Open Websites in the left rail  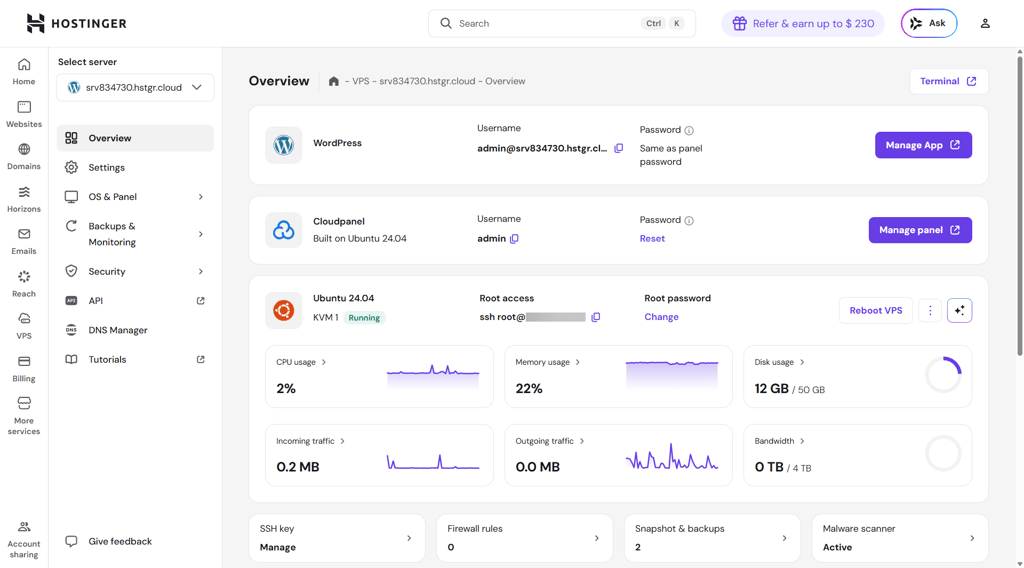pos(24,114)
